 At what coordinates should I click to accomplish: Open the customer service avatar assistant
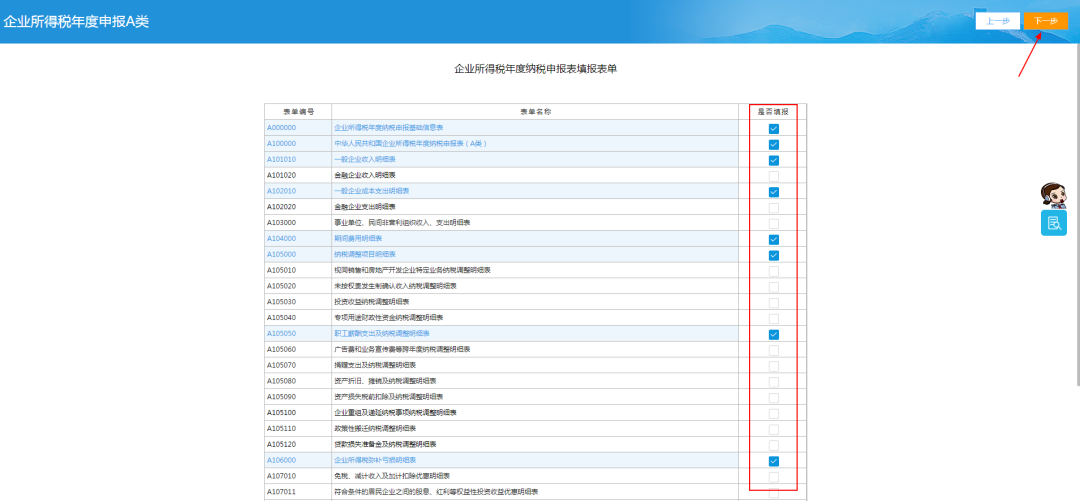click(1053, 194)
